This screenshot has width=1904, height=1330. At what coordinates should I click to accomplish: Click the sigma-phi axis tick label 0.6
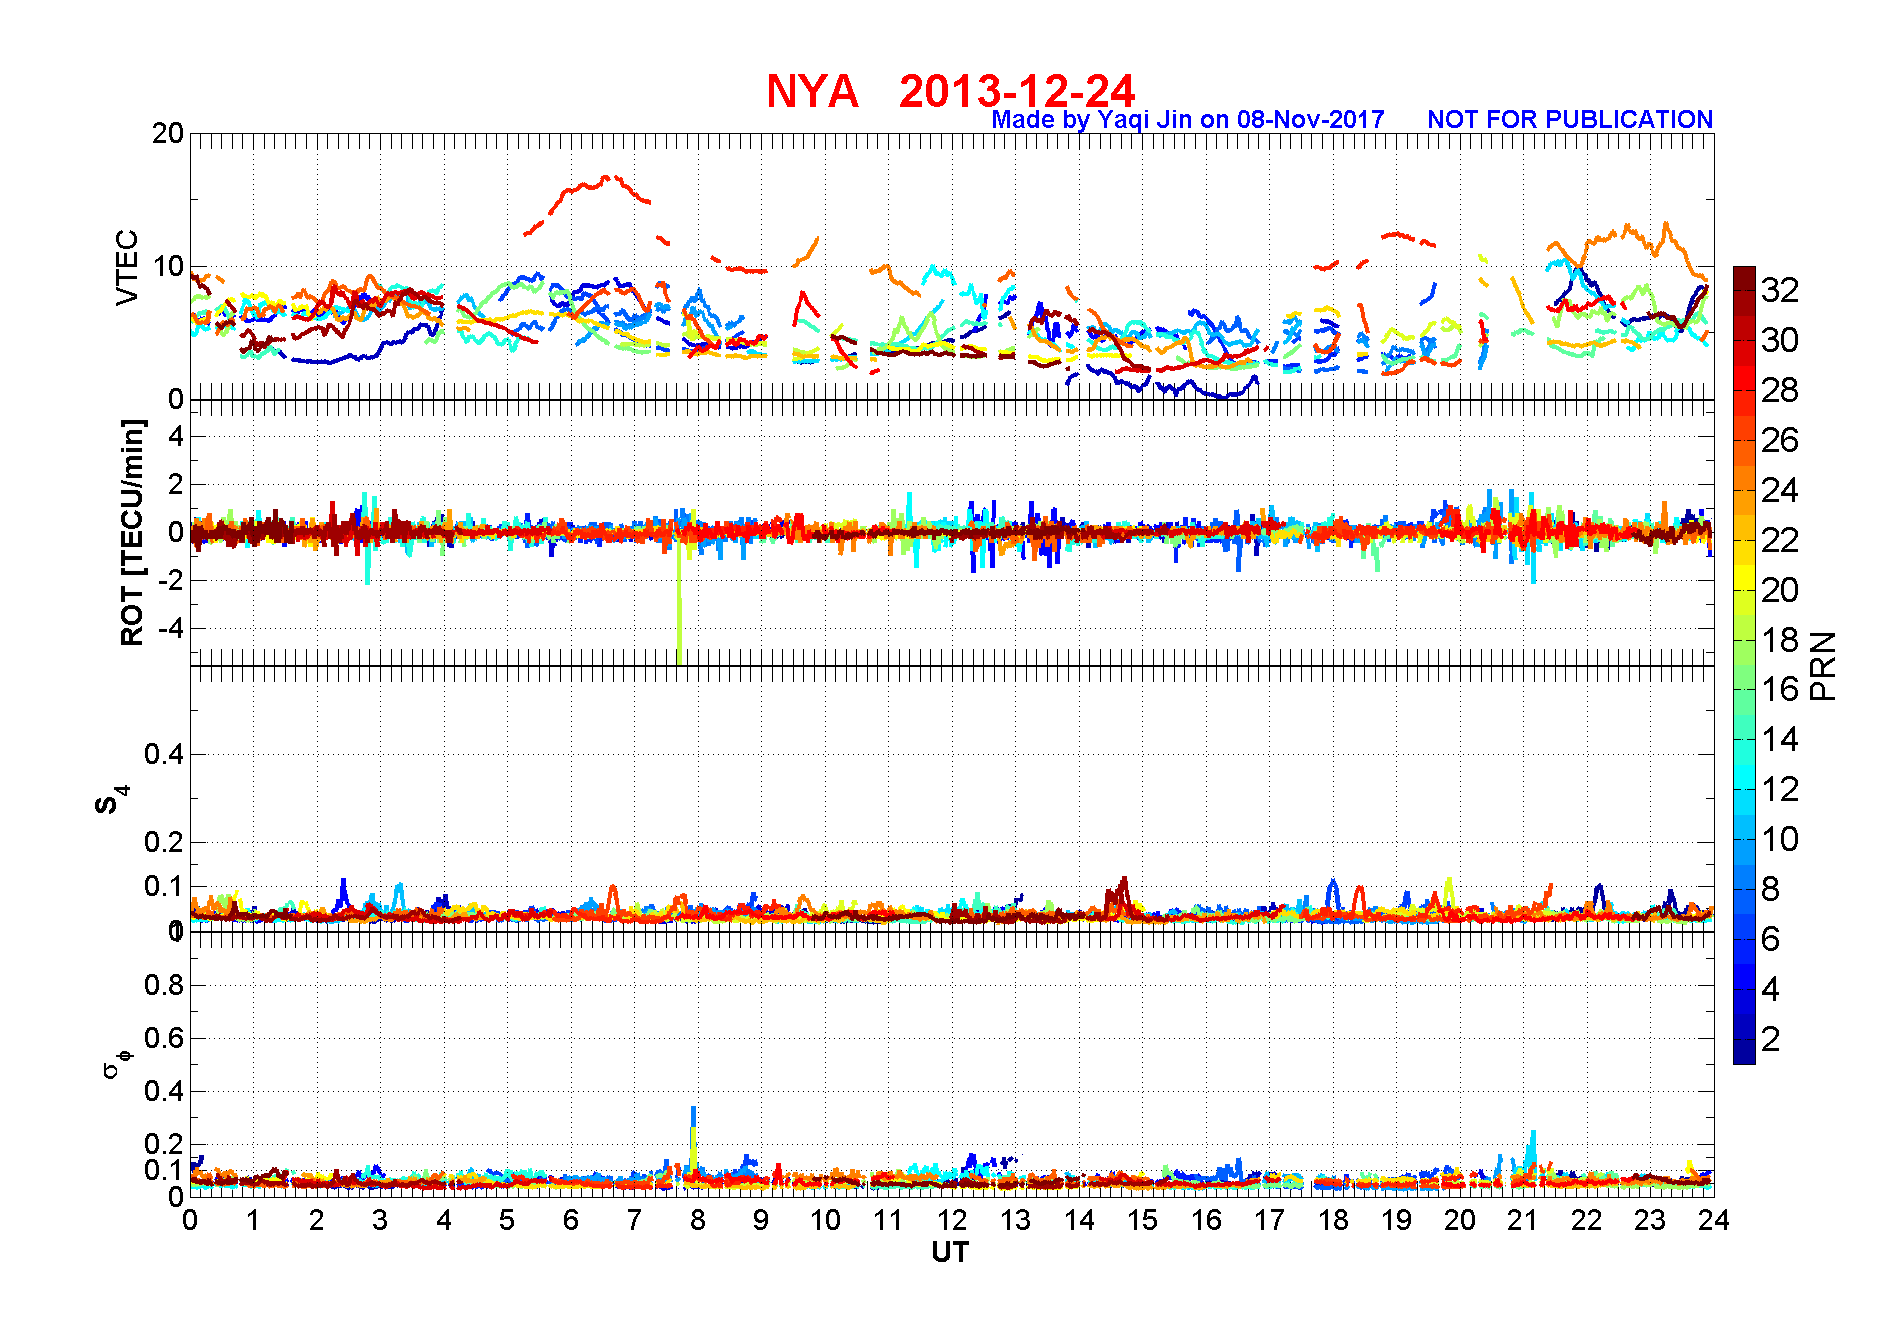click(x=164, y=1038)
